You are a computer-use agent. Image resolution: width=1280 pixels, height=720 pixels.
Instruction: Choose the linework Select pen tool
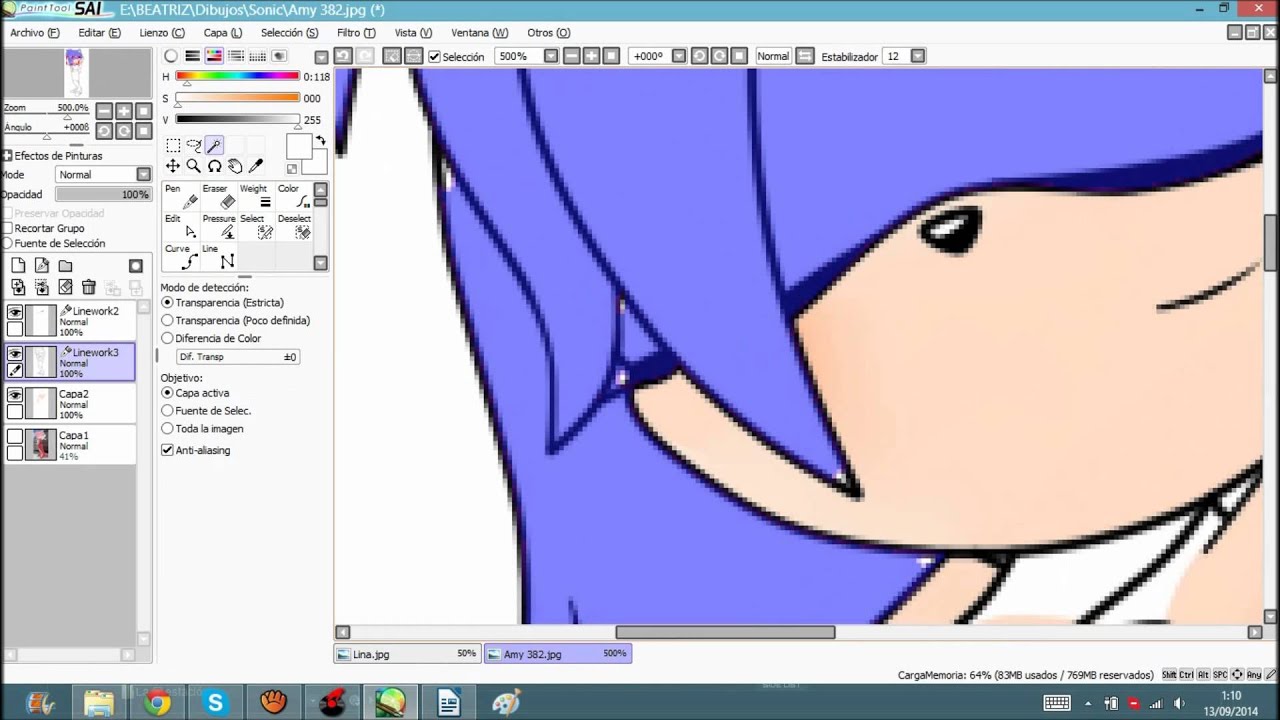click(257, 227)
